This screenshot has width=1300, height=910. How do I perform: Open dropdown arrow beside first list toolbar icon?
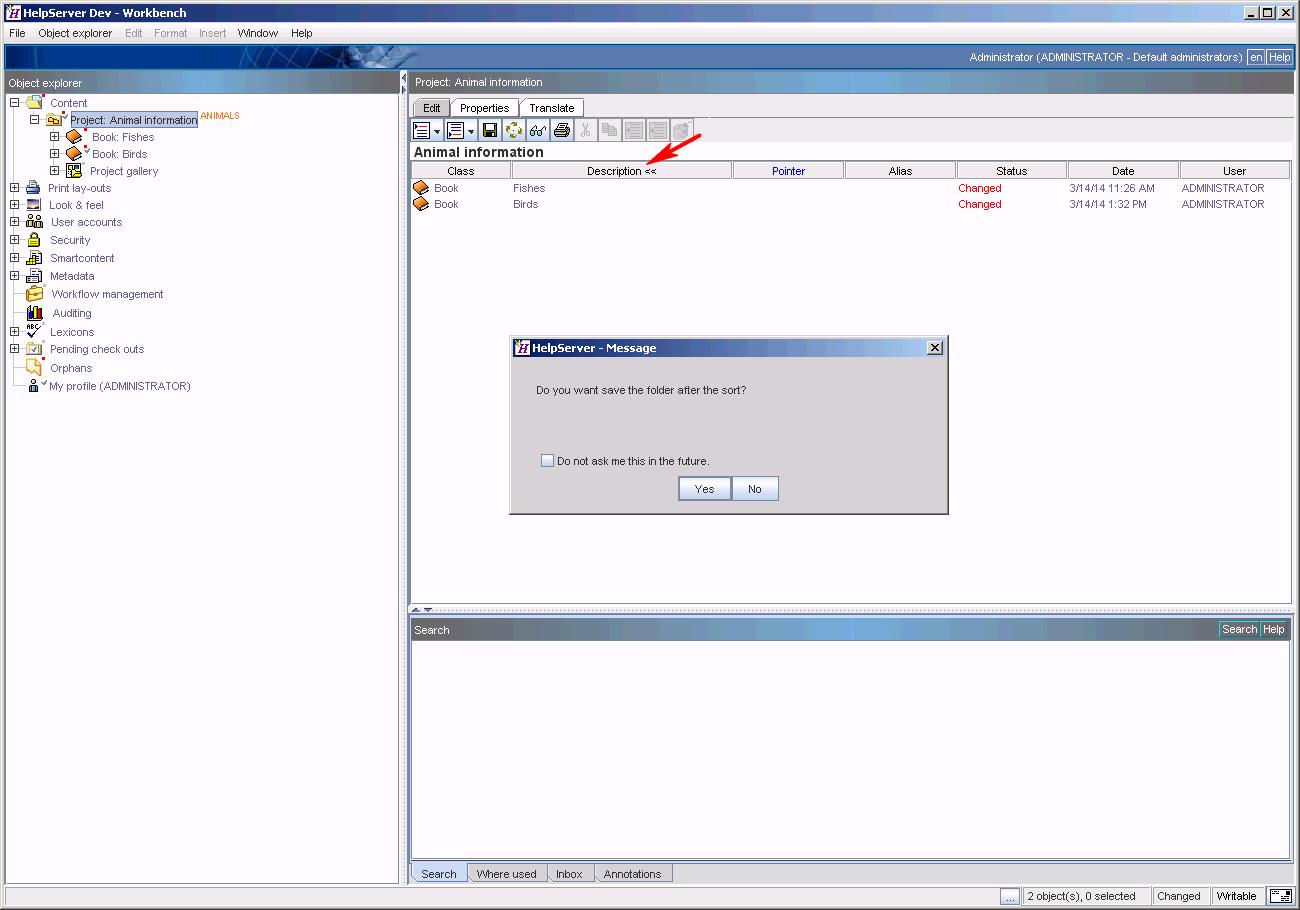coord(437,131)
